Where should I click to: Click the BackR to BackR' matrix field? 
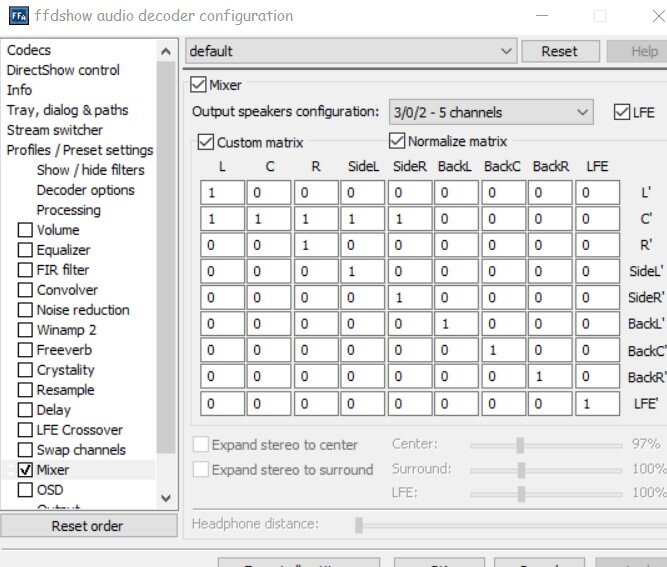[x=550, y=377]
